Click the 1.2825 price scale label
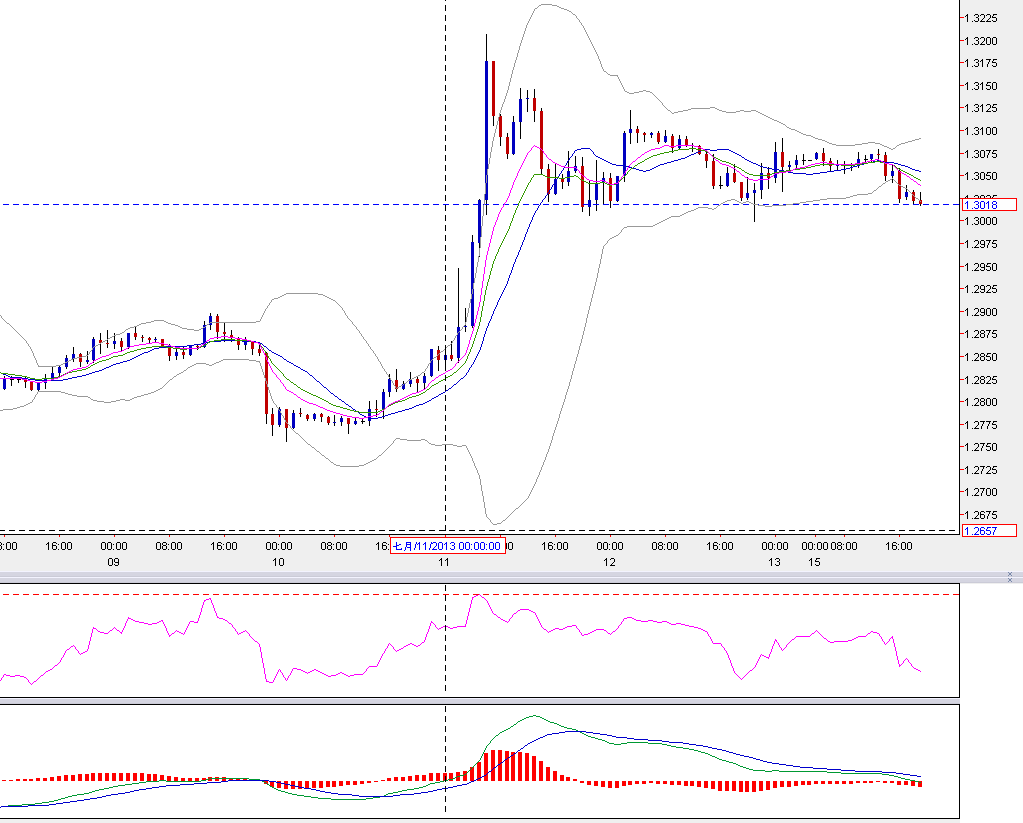 [x=981, y=380]
